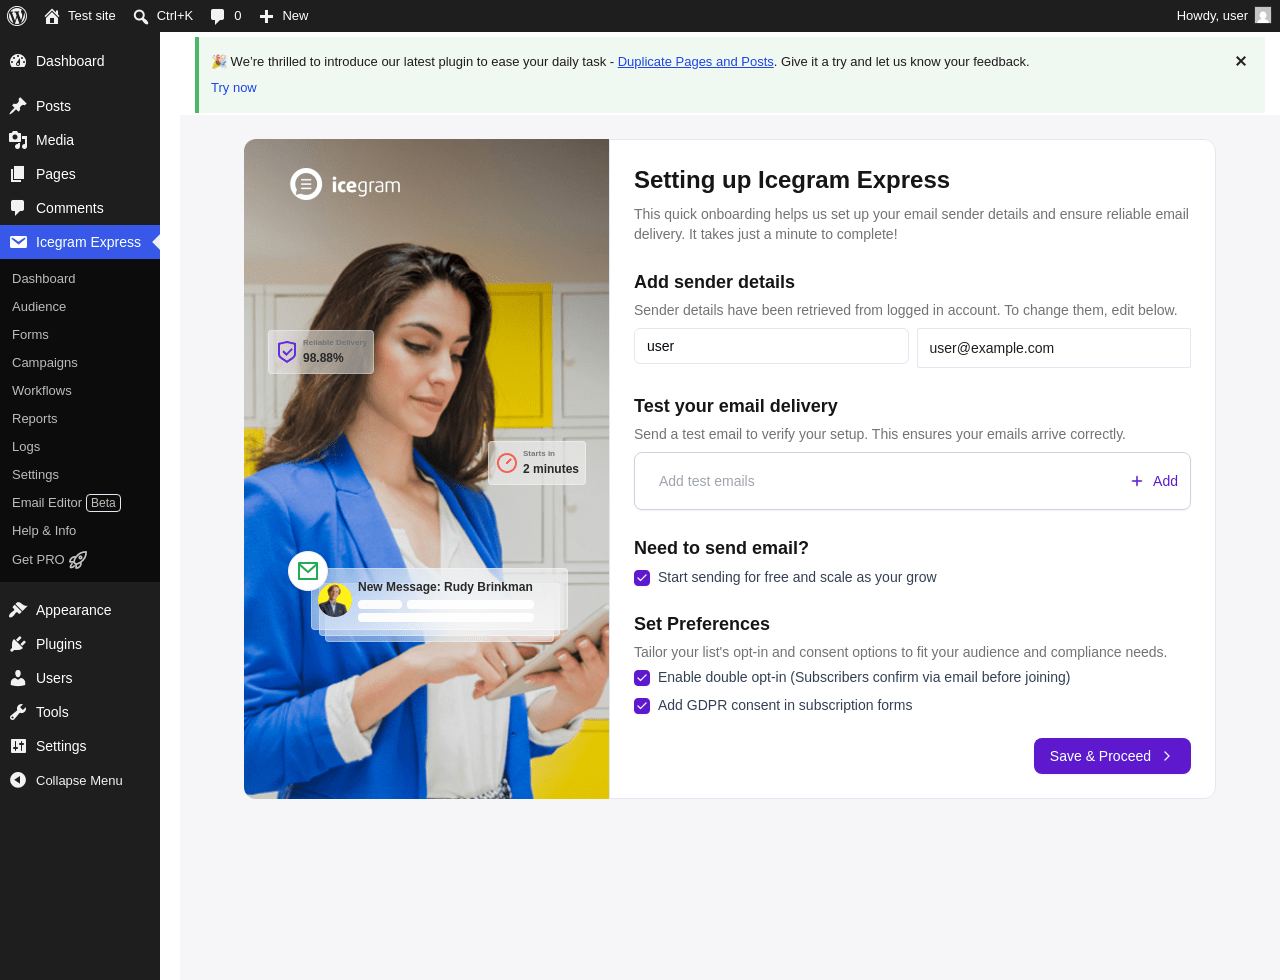The width and height of the screenshot is (1280, 980).
Task: Open Workflows submenu
Action: click(80, 391)
